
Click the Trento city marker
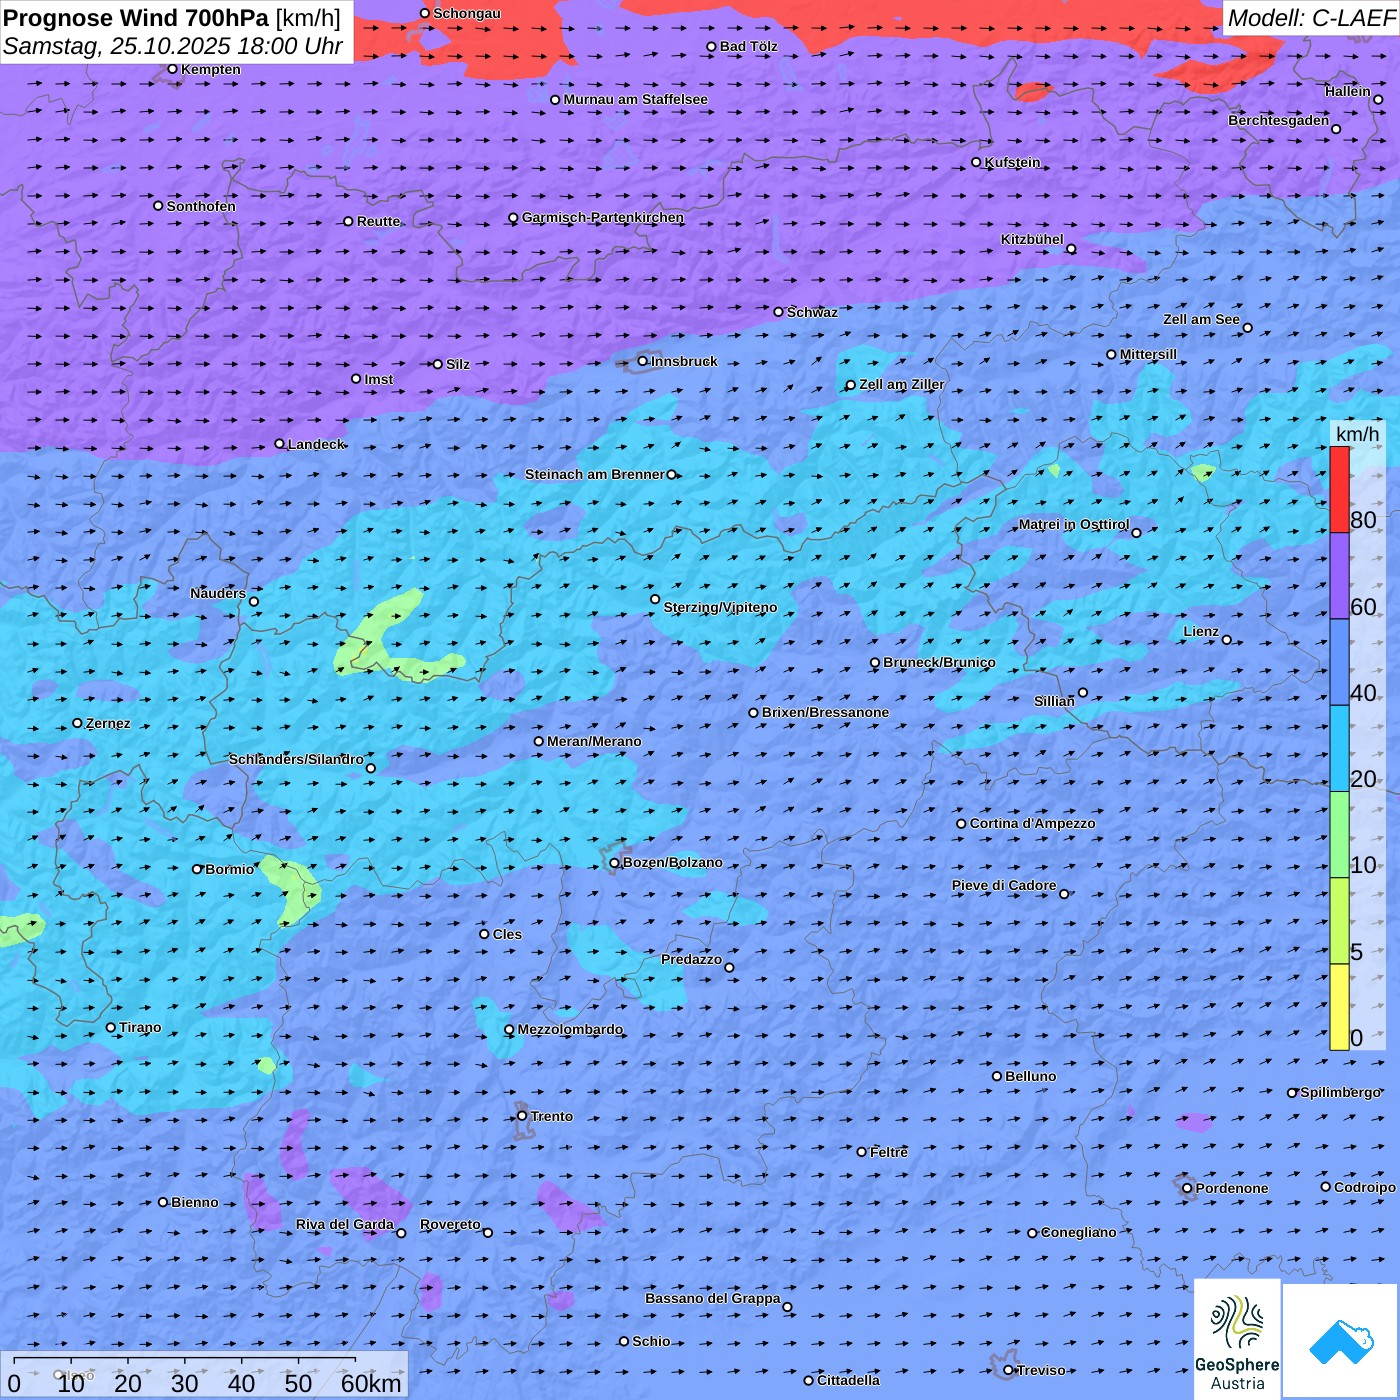[x=522, y=1116]
